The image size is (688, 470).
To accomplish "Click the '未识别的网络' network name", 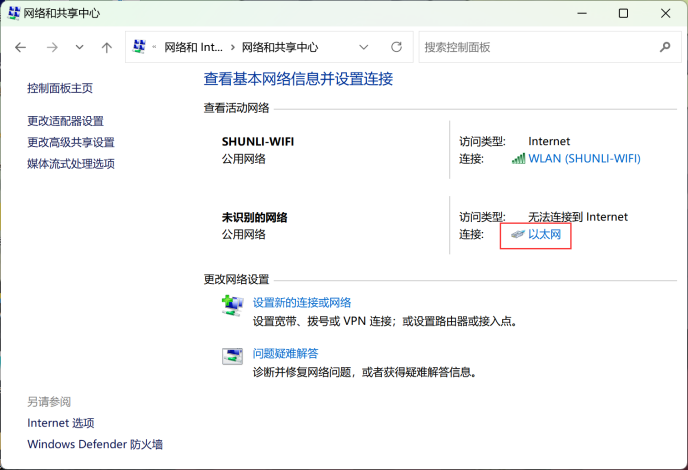I will 254,217.
